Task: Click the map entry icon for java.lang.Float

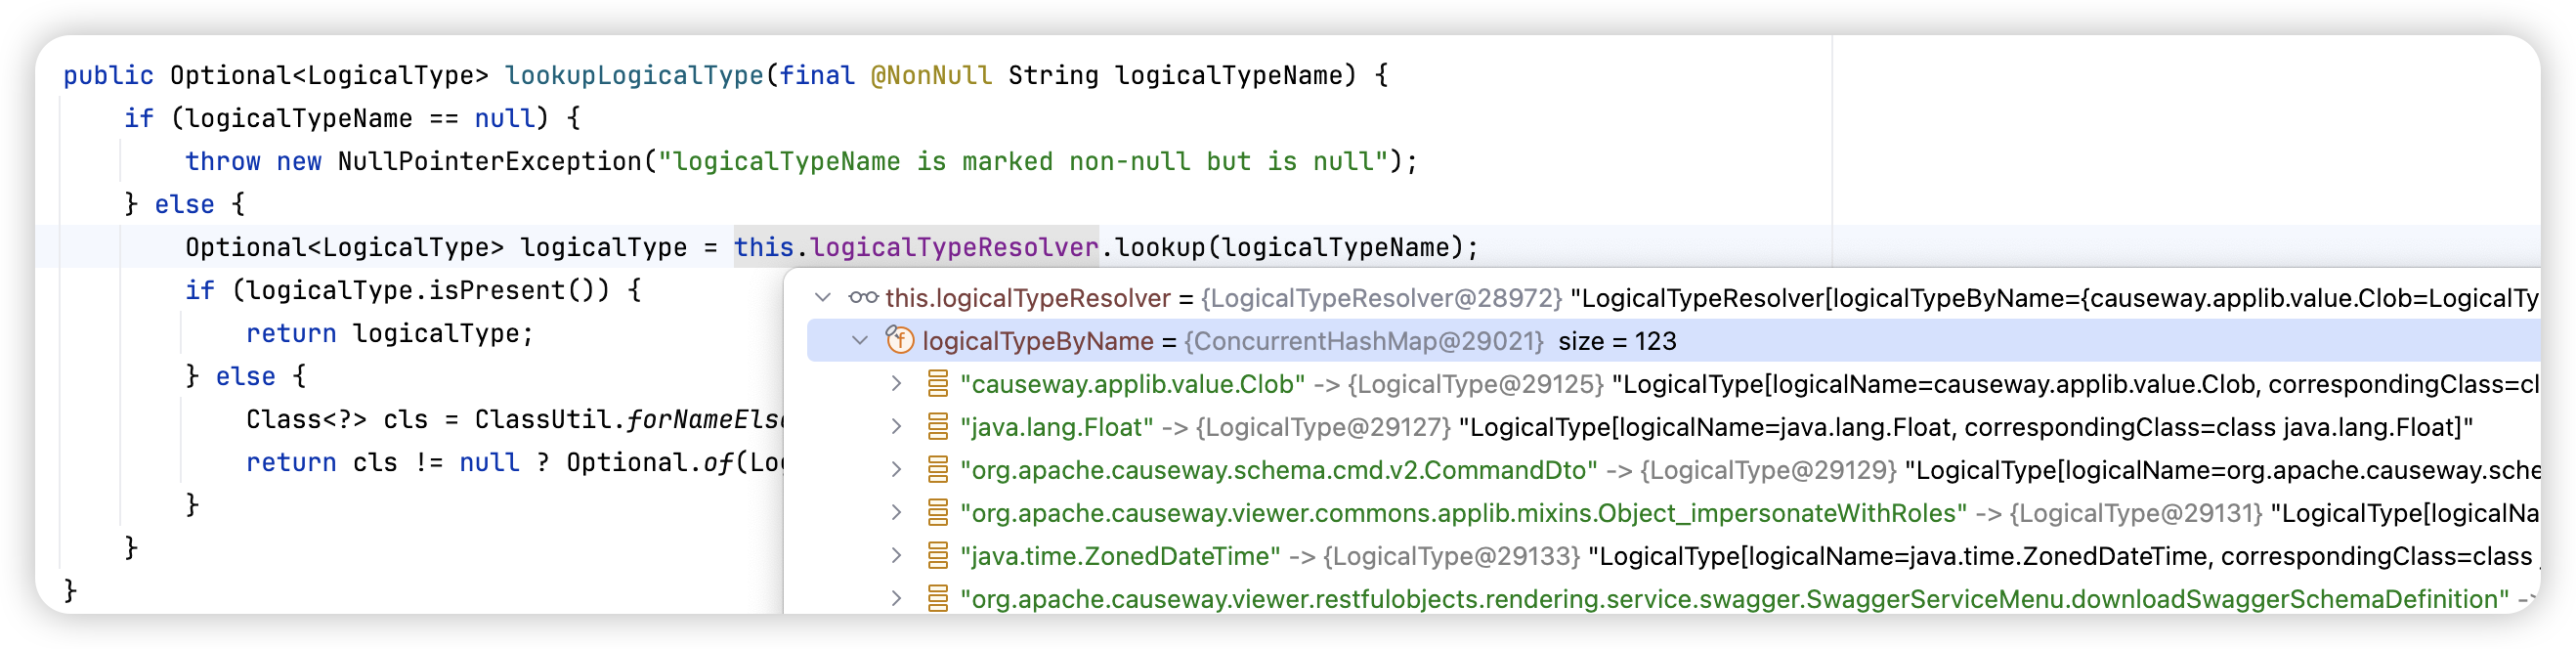Action: tap(938, 427)
